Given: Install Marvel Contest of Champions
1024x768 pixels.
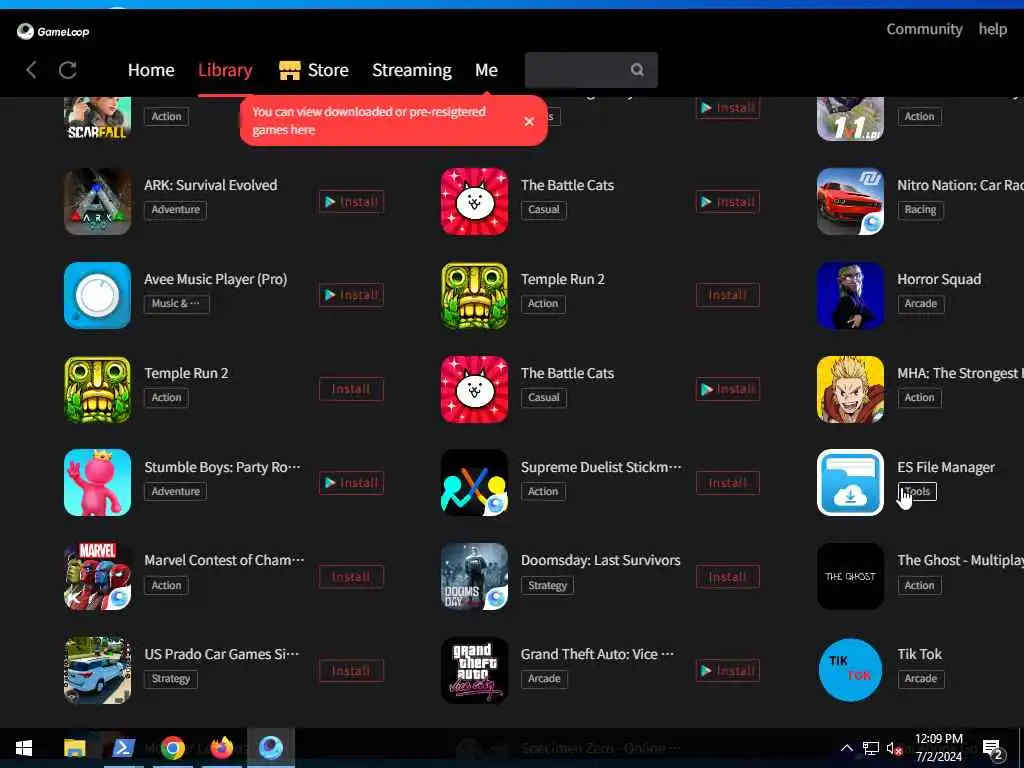Looking at the screenshot, I should pyautogui.click(x=351, y=577).
